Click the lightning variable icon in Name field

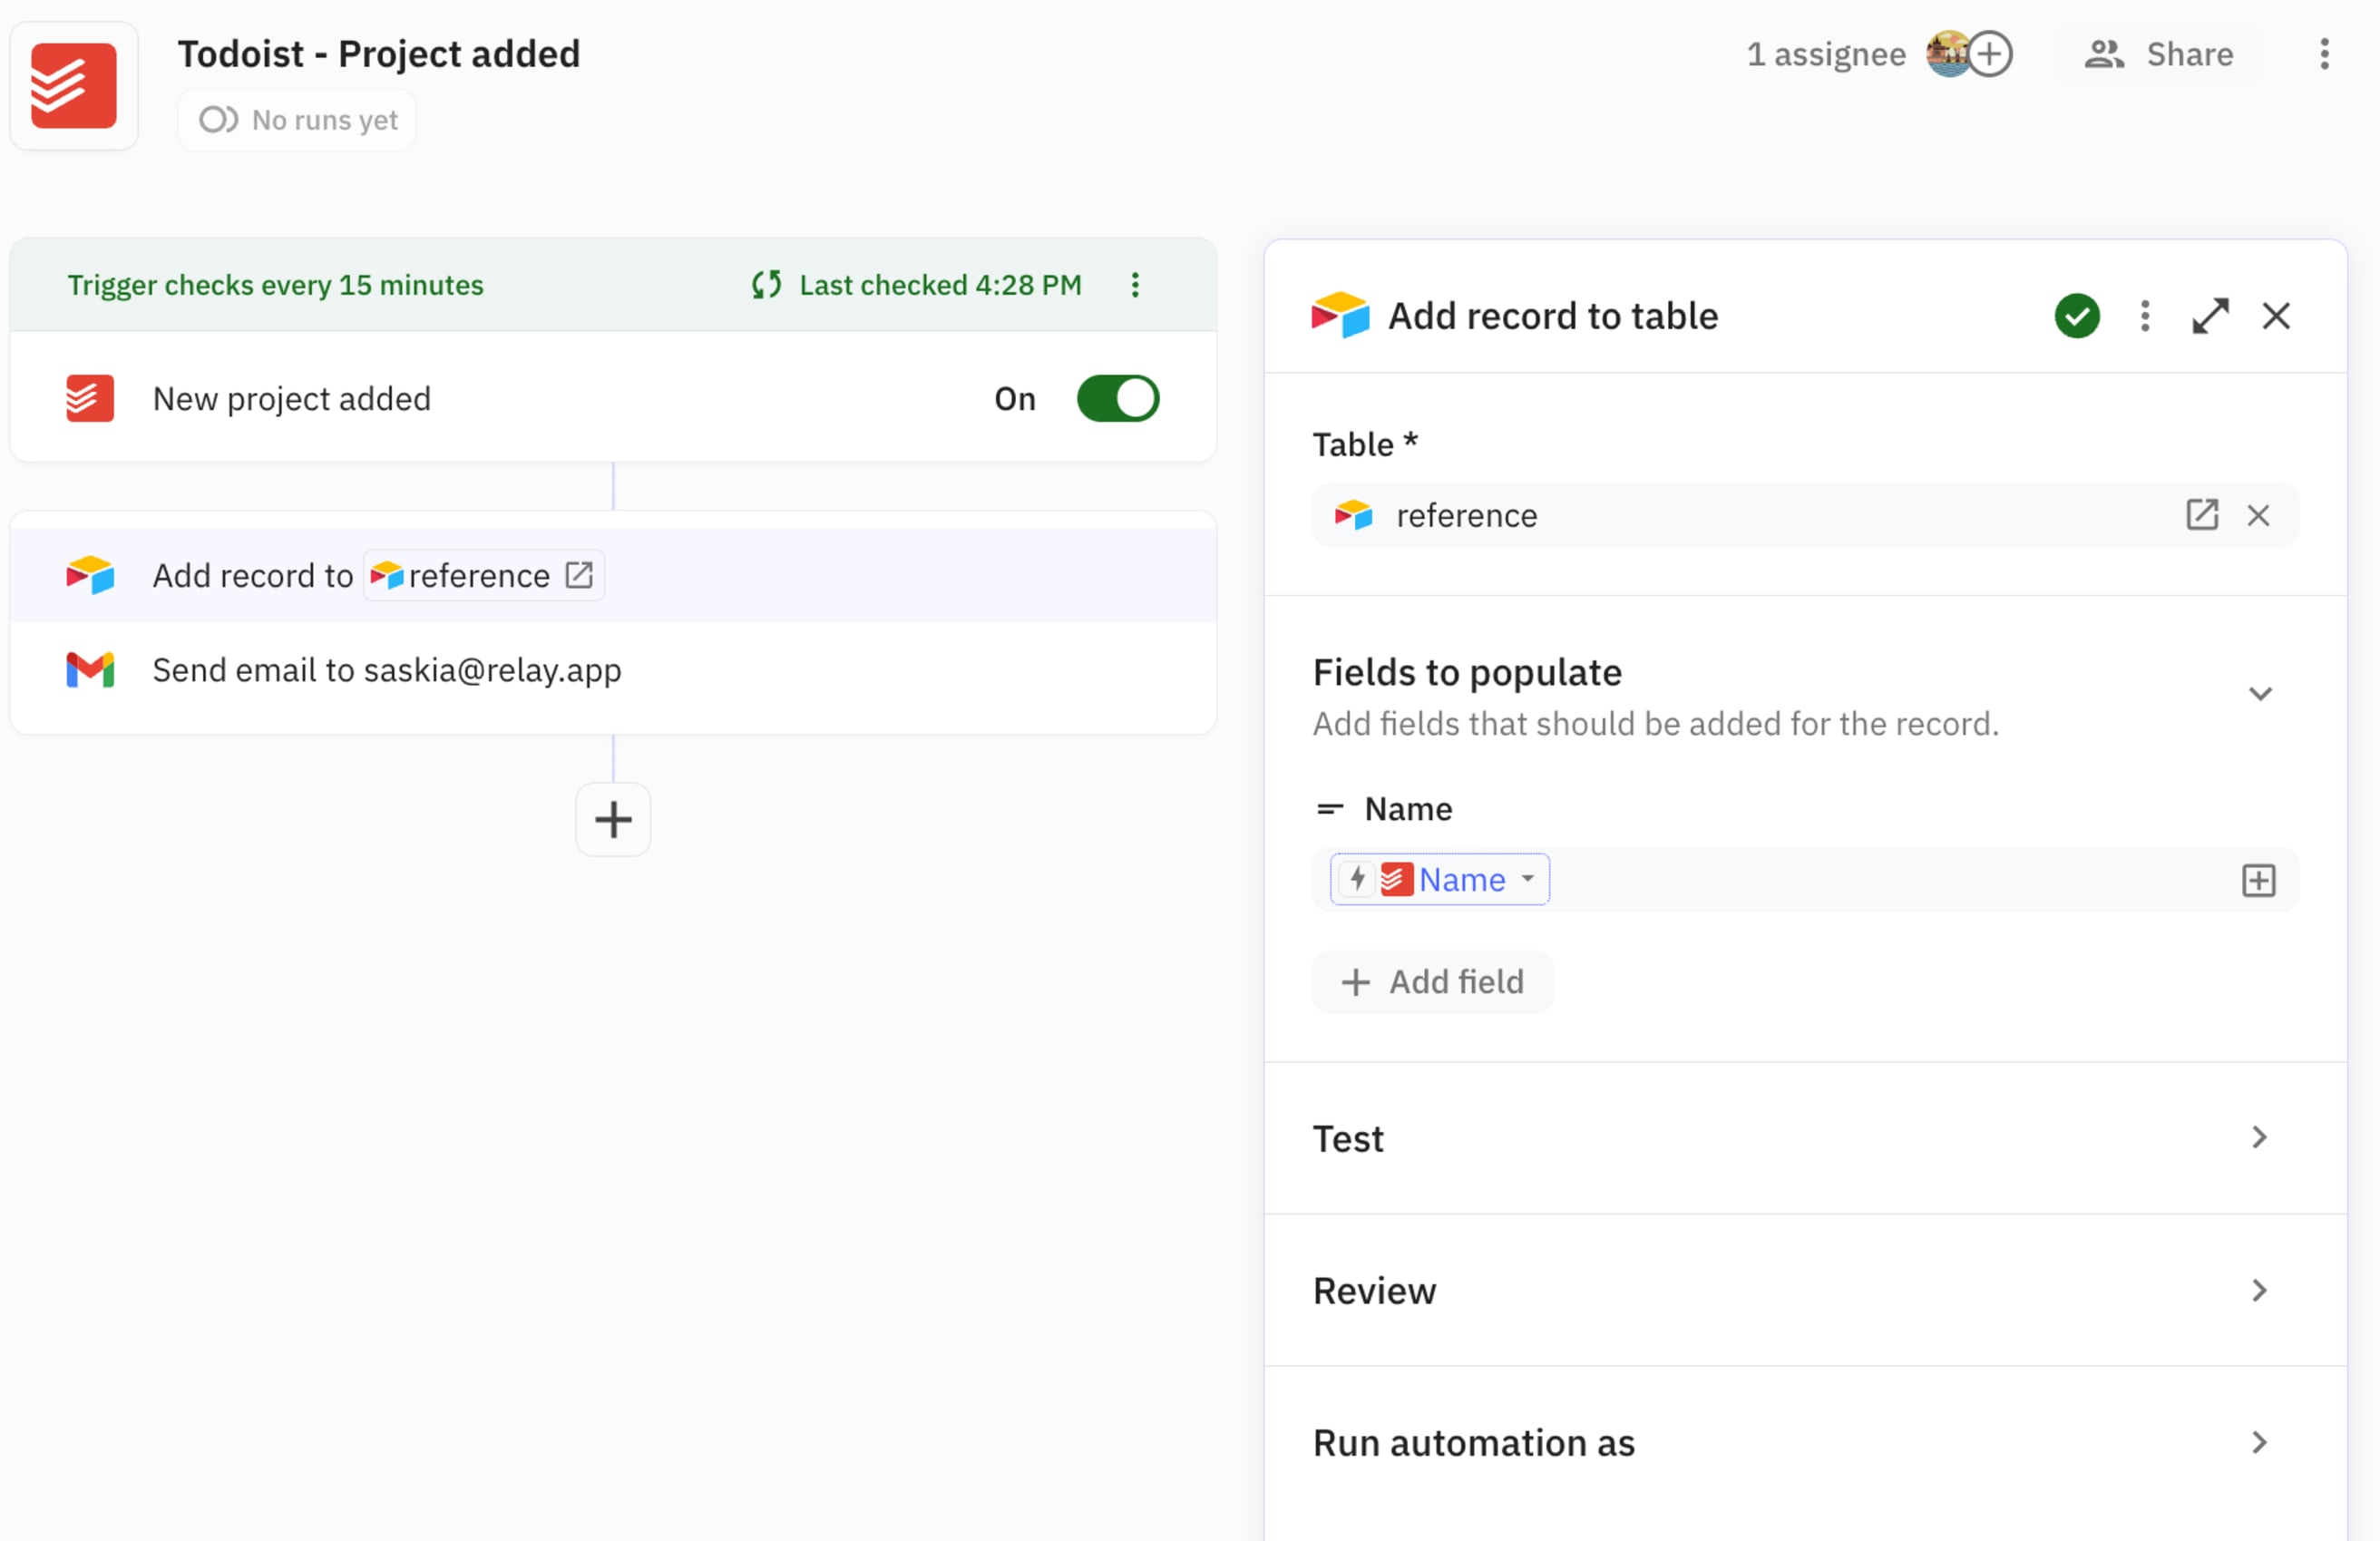point(1357,879)
